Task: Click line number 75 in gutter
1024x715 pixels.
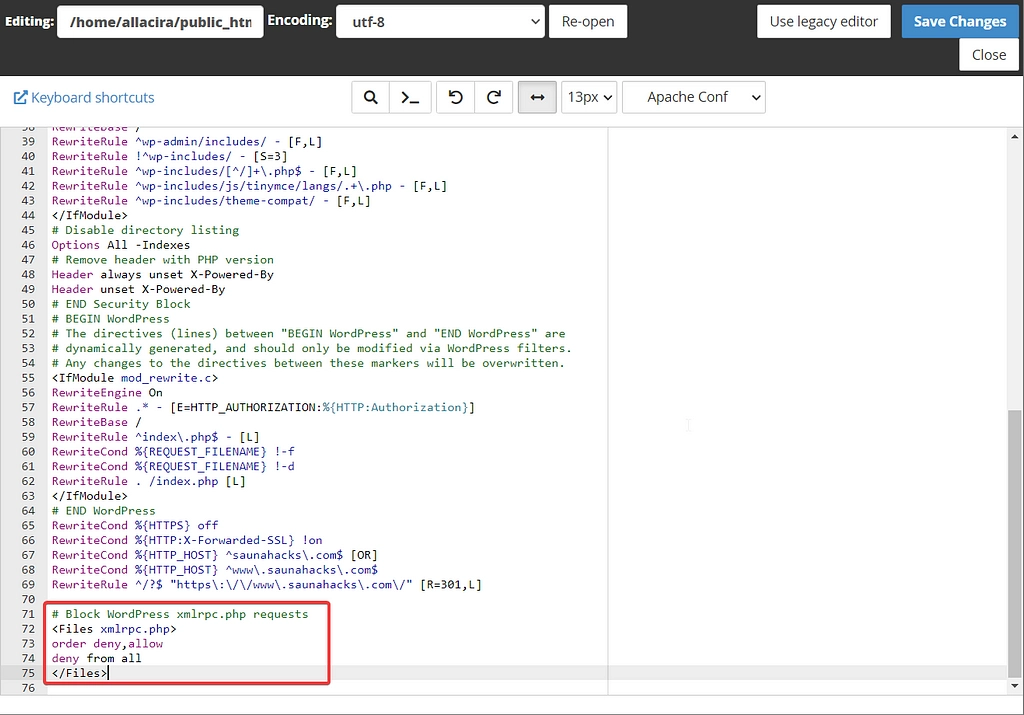Action: point(28,673)
